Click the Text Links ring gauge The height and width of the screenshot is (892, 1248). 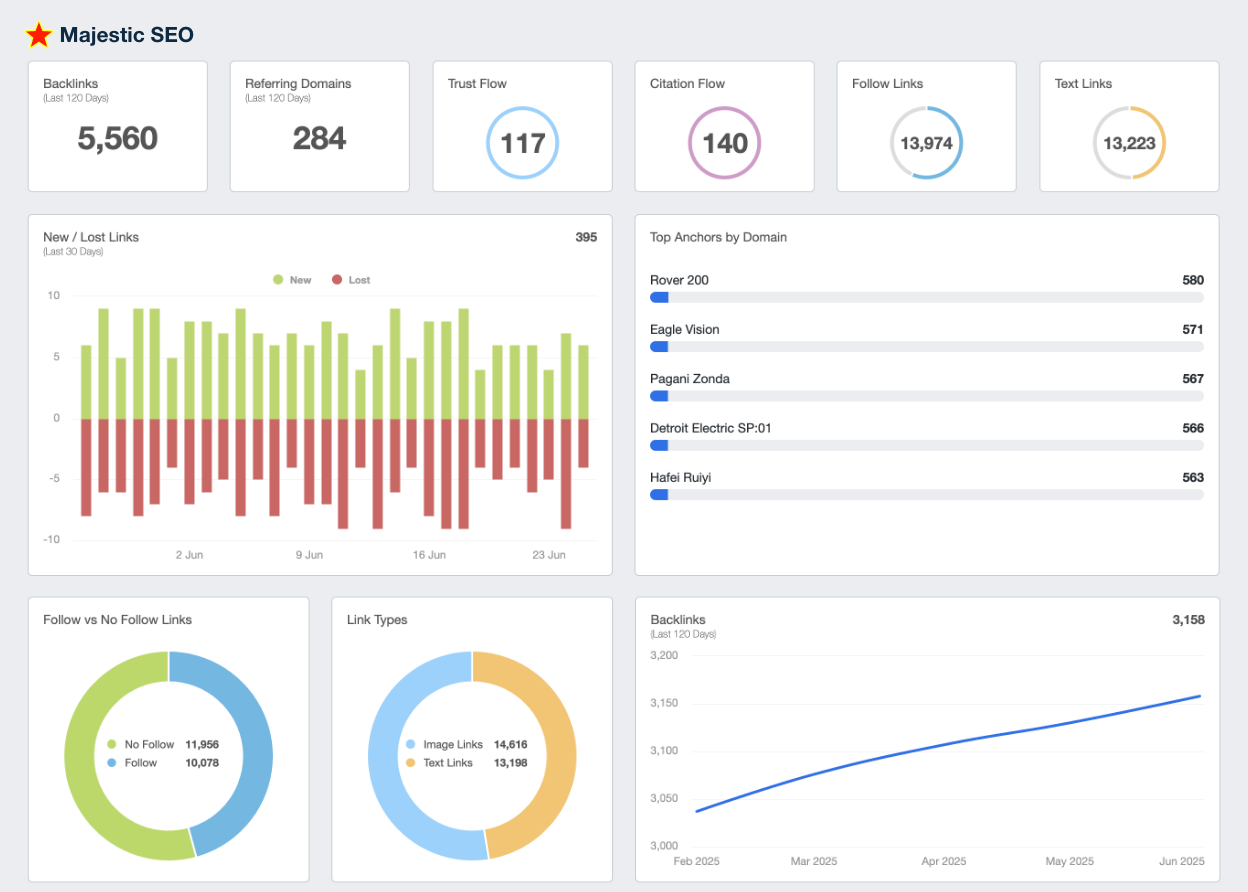[1129, 142]
